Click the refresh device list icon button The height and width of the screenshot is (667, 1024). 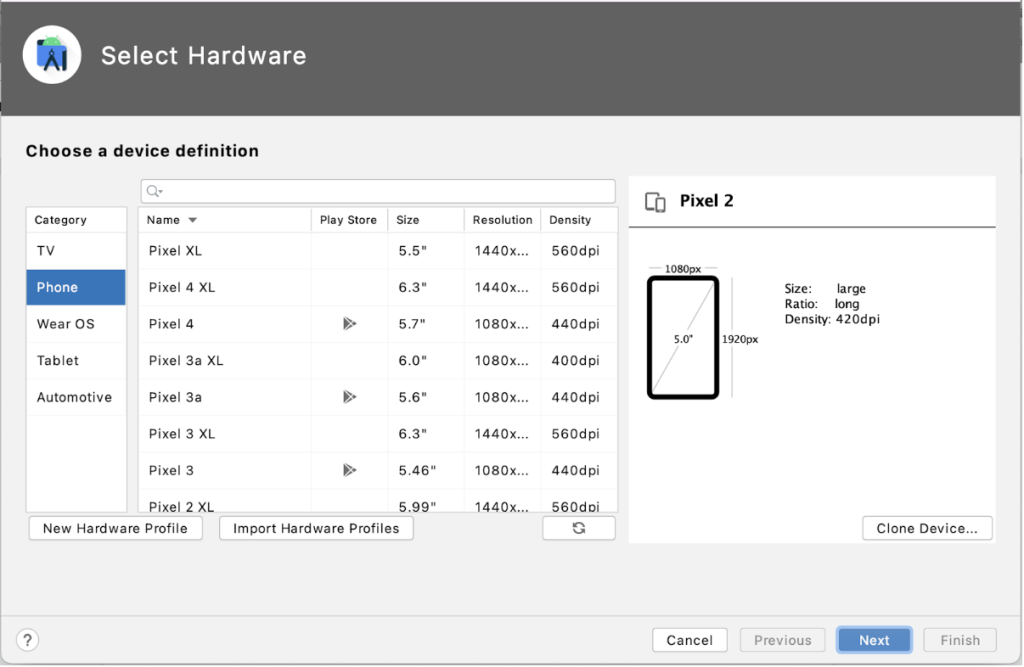pos(578,528)
